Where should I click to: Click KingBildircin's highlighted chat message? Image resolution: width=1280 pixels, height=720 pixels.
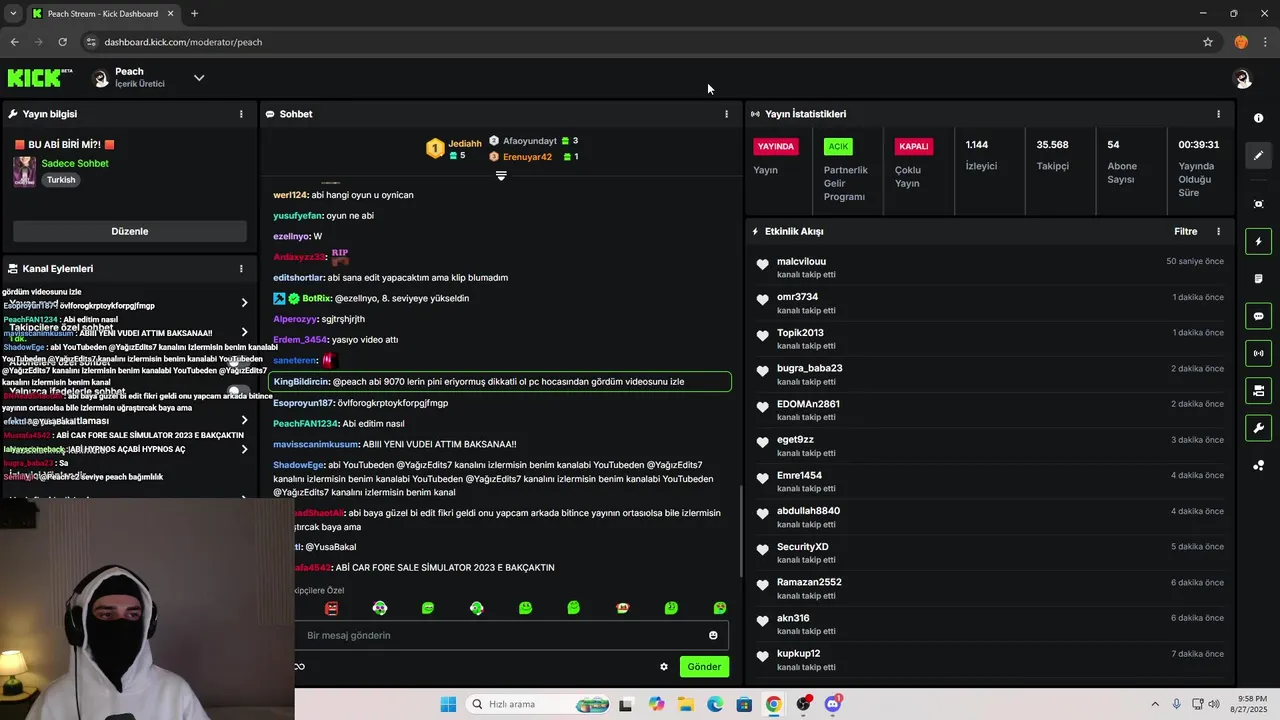pos(500,381)
